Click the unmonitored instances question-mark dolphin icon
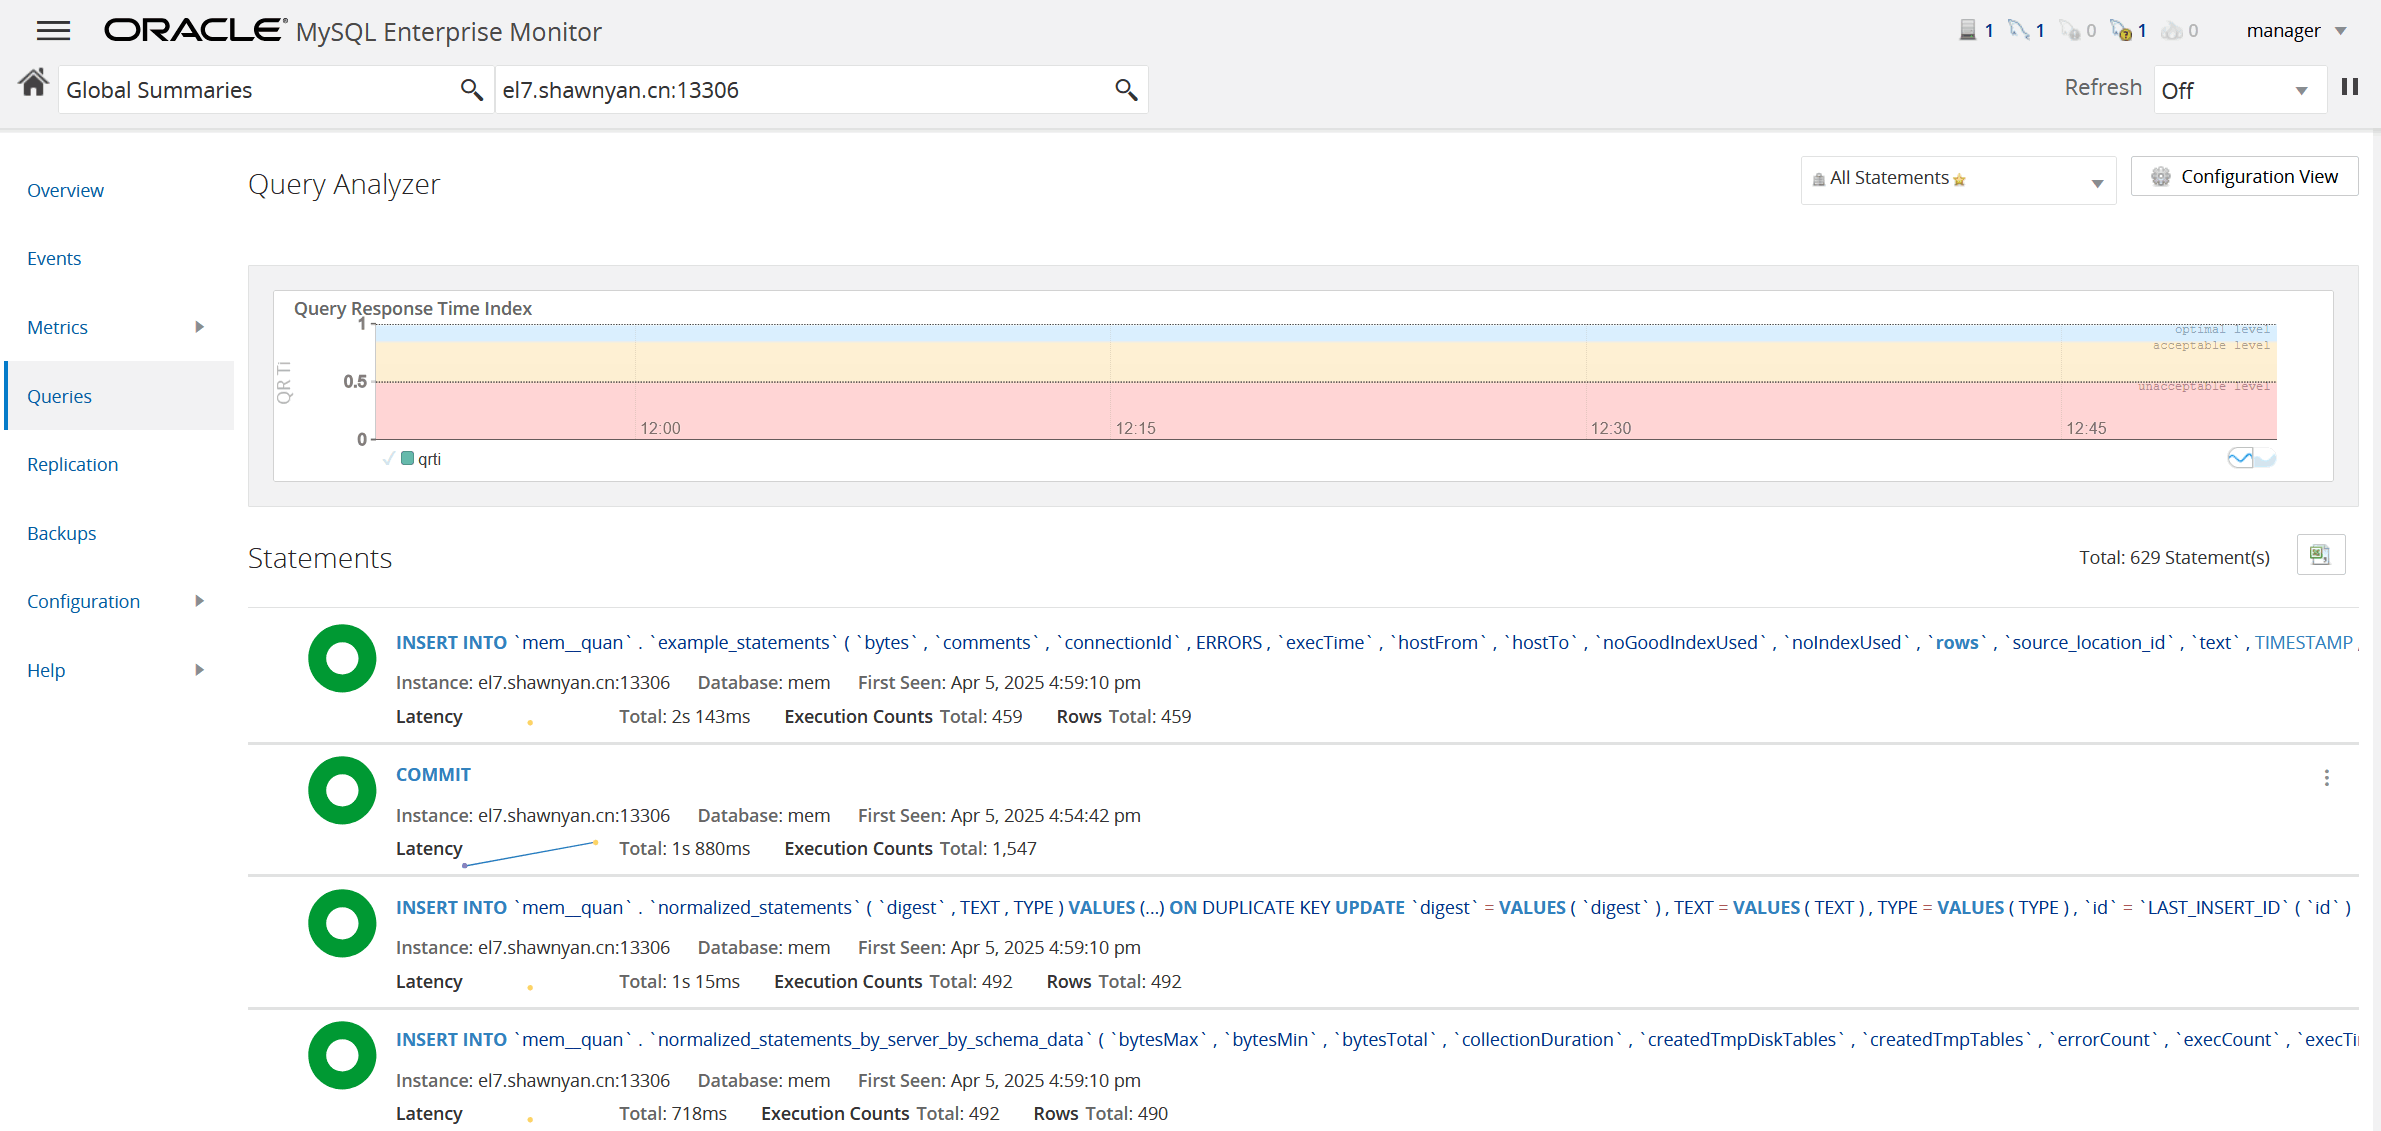This screenshot has width=2381, height=1131. (x=2121, y=31)
